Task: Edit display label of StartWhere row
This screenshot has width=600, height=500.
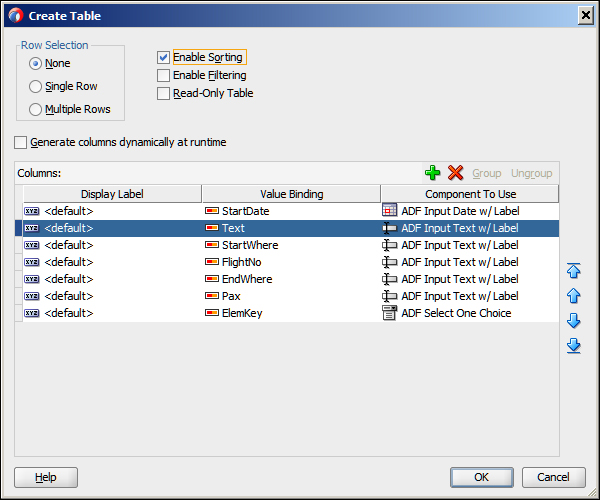Action: coord(112,245)
